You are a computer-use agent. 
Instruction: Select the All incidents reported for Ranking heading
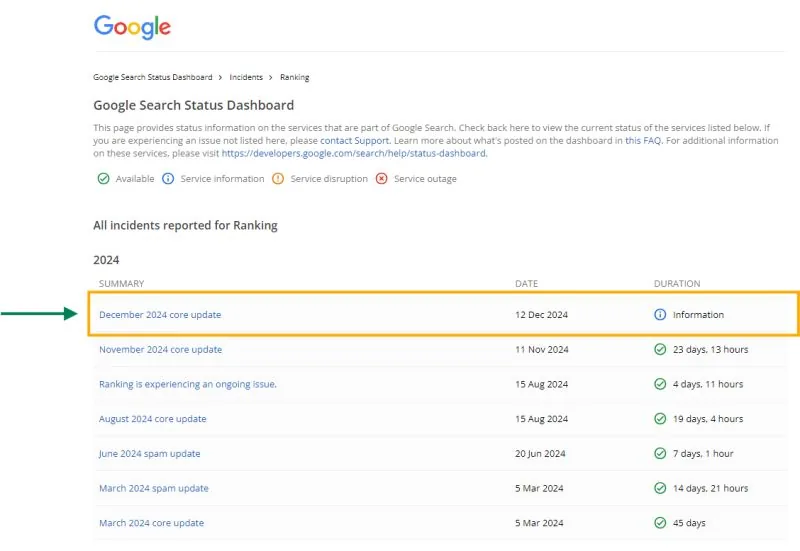(185, 226)
